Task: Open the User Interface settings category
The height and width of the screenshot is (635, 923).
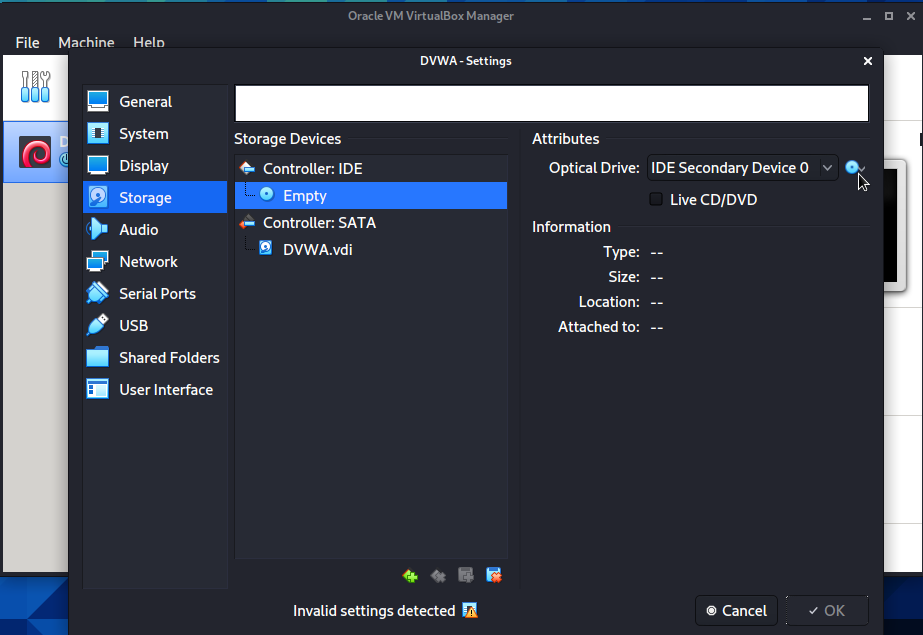Action: [x=155, y=389]
